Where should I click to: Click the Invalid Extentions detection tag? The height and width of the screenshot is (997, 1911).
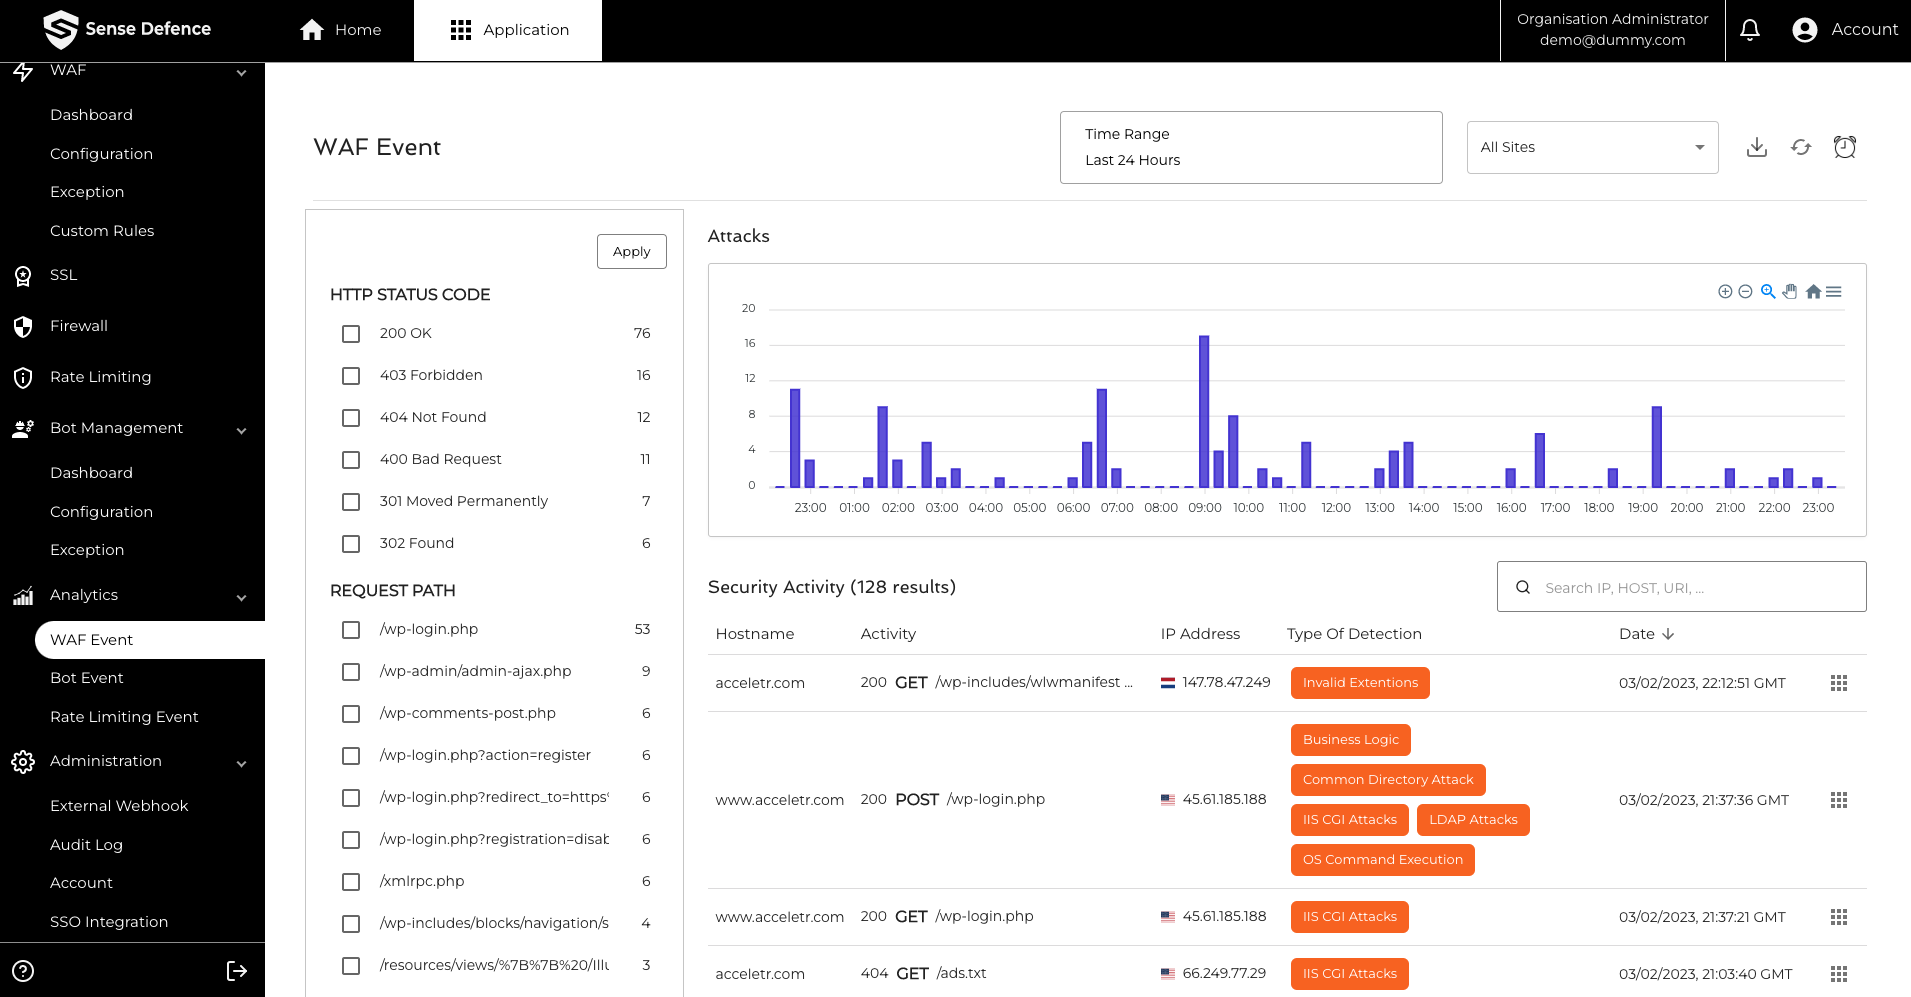coord(1360,683)
